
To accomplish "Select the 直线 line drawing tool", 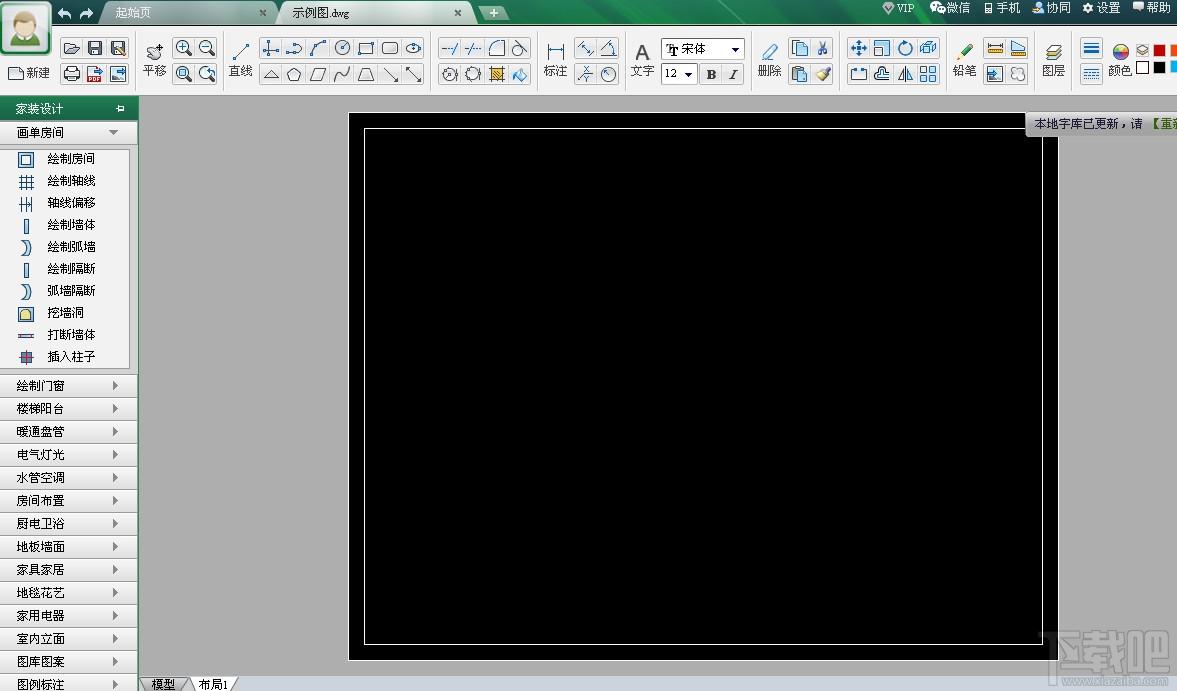I will (x=240, y=59).
